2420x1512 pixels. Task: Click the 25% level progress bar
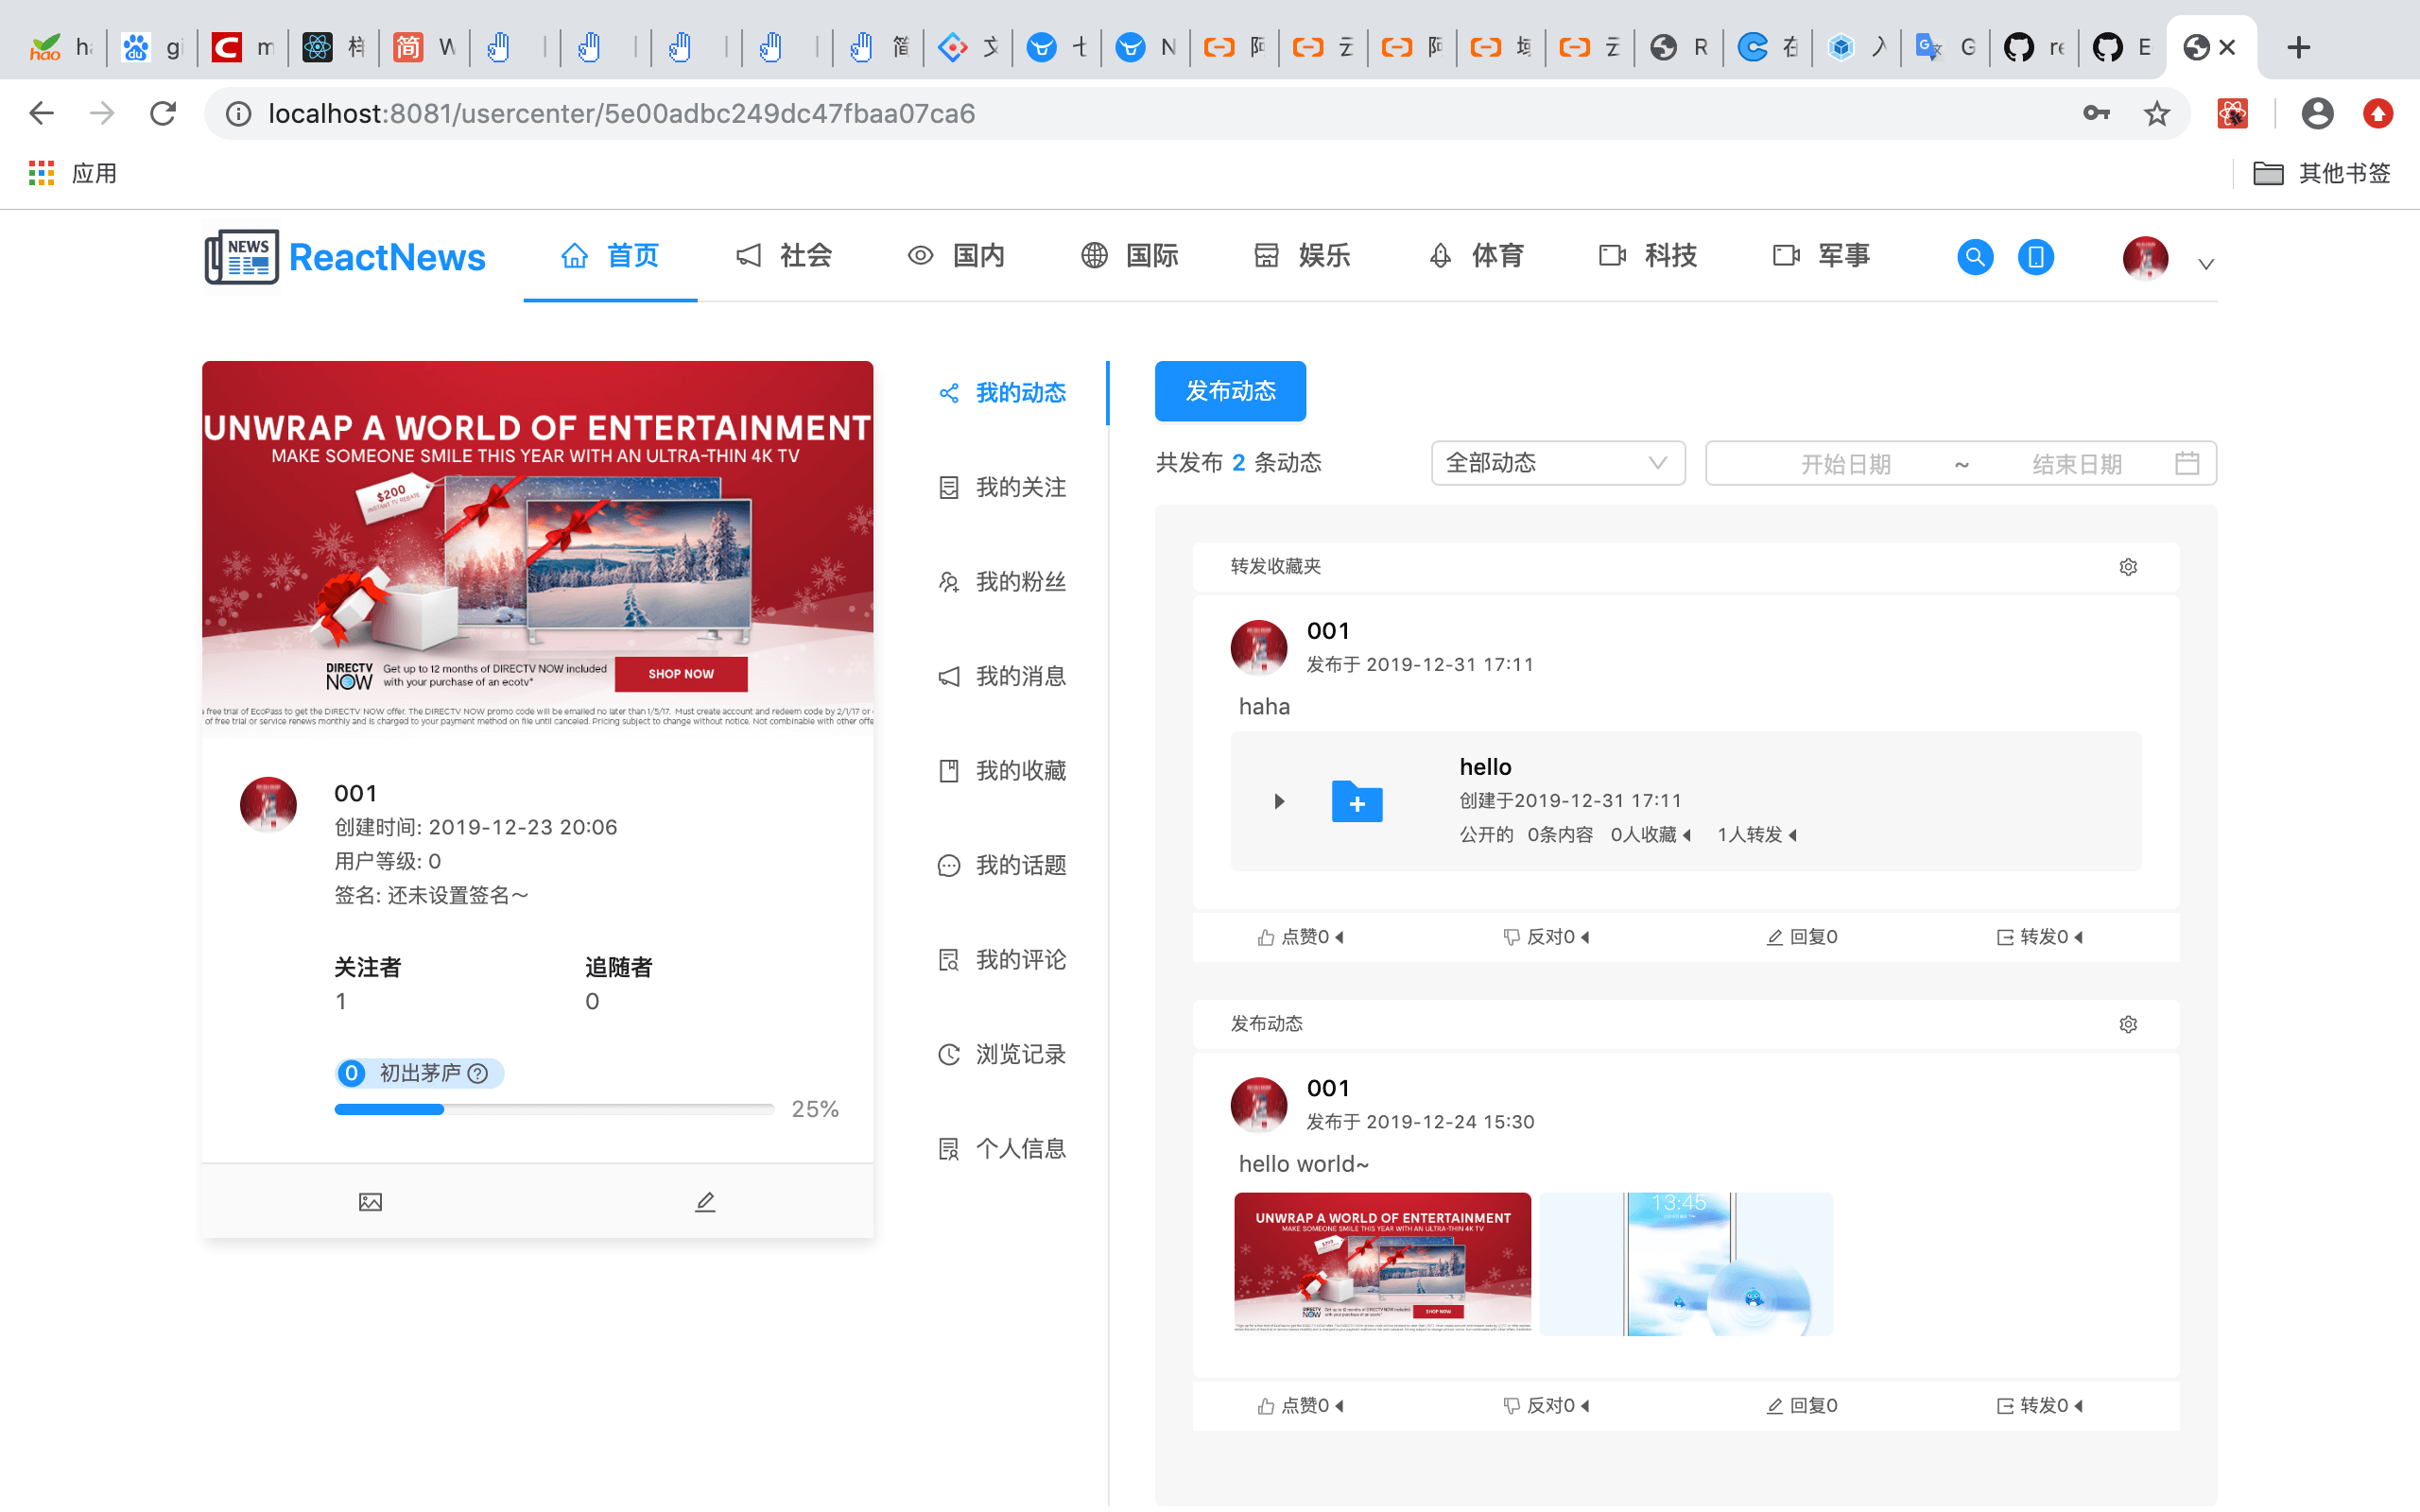(x=553, y=1109)
